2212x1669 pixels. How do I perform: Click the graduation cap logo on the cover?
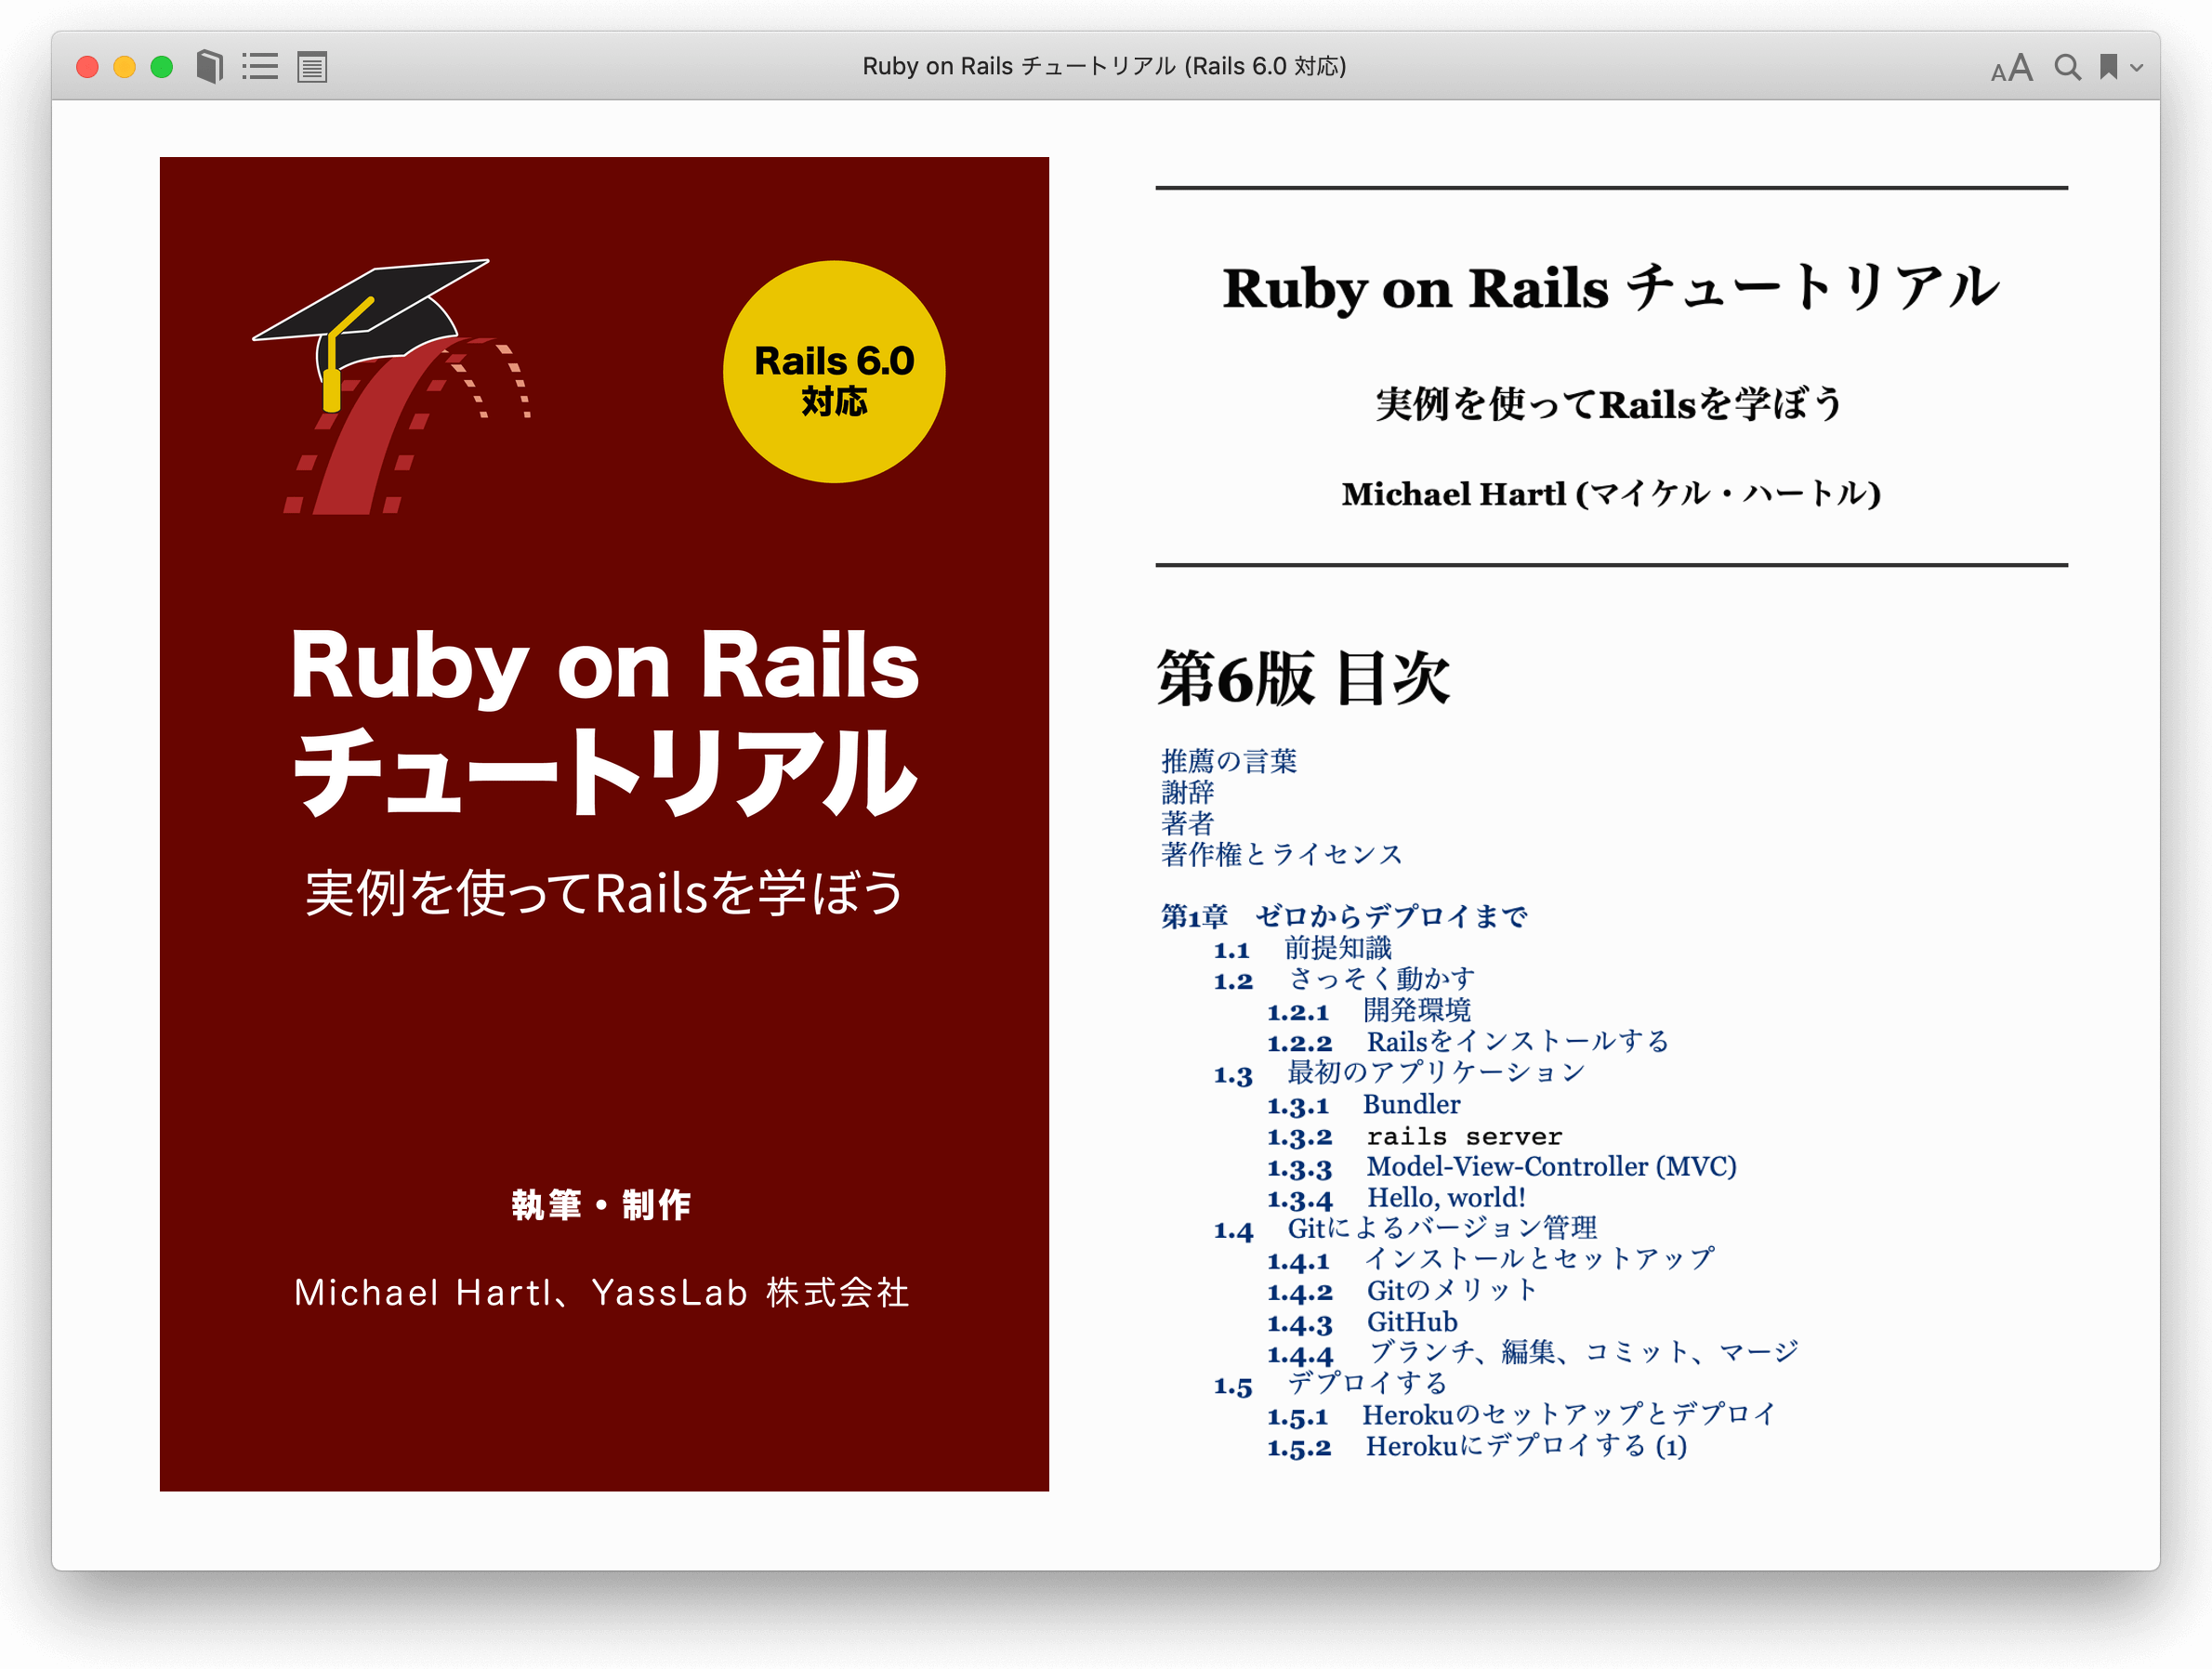tap(391, 386)
